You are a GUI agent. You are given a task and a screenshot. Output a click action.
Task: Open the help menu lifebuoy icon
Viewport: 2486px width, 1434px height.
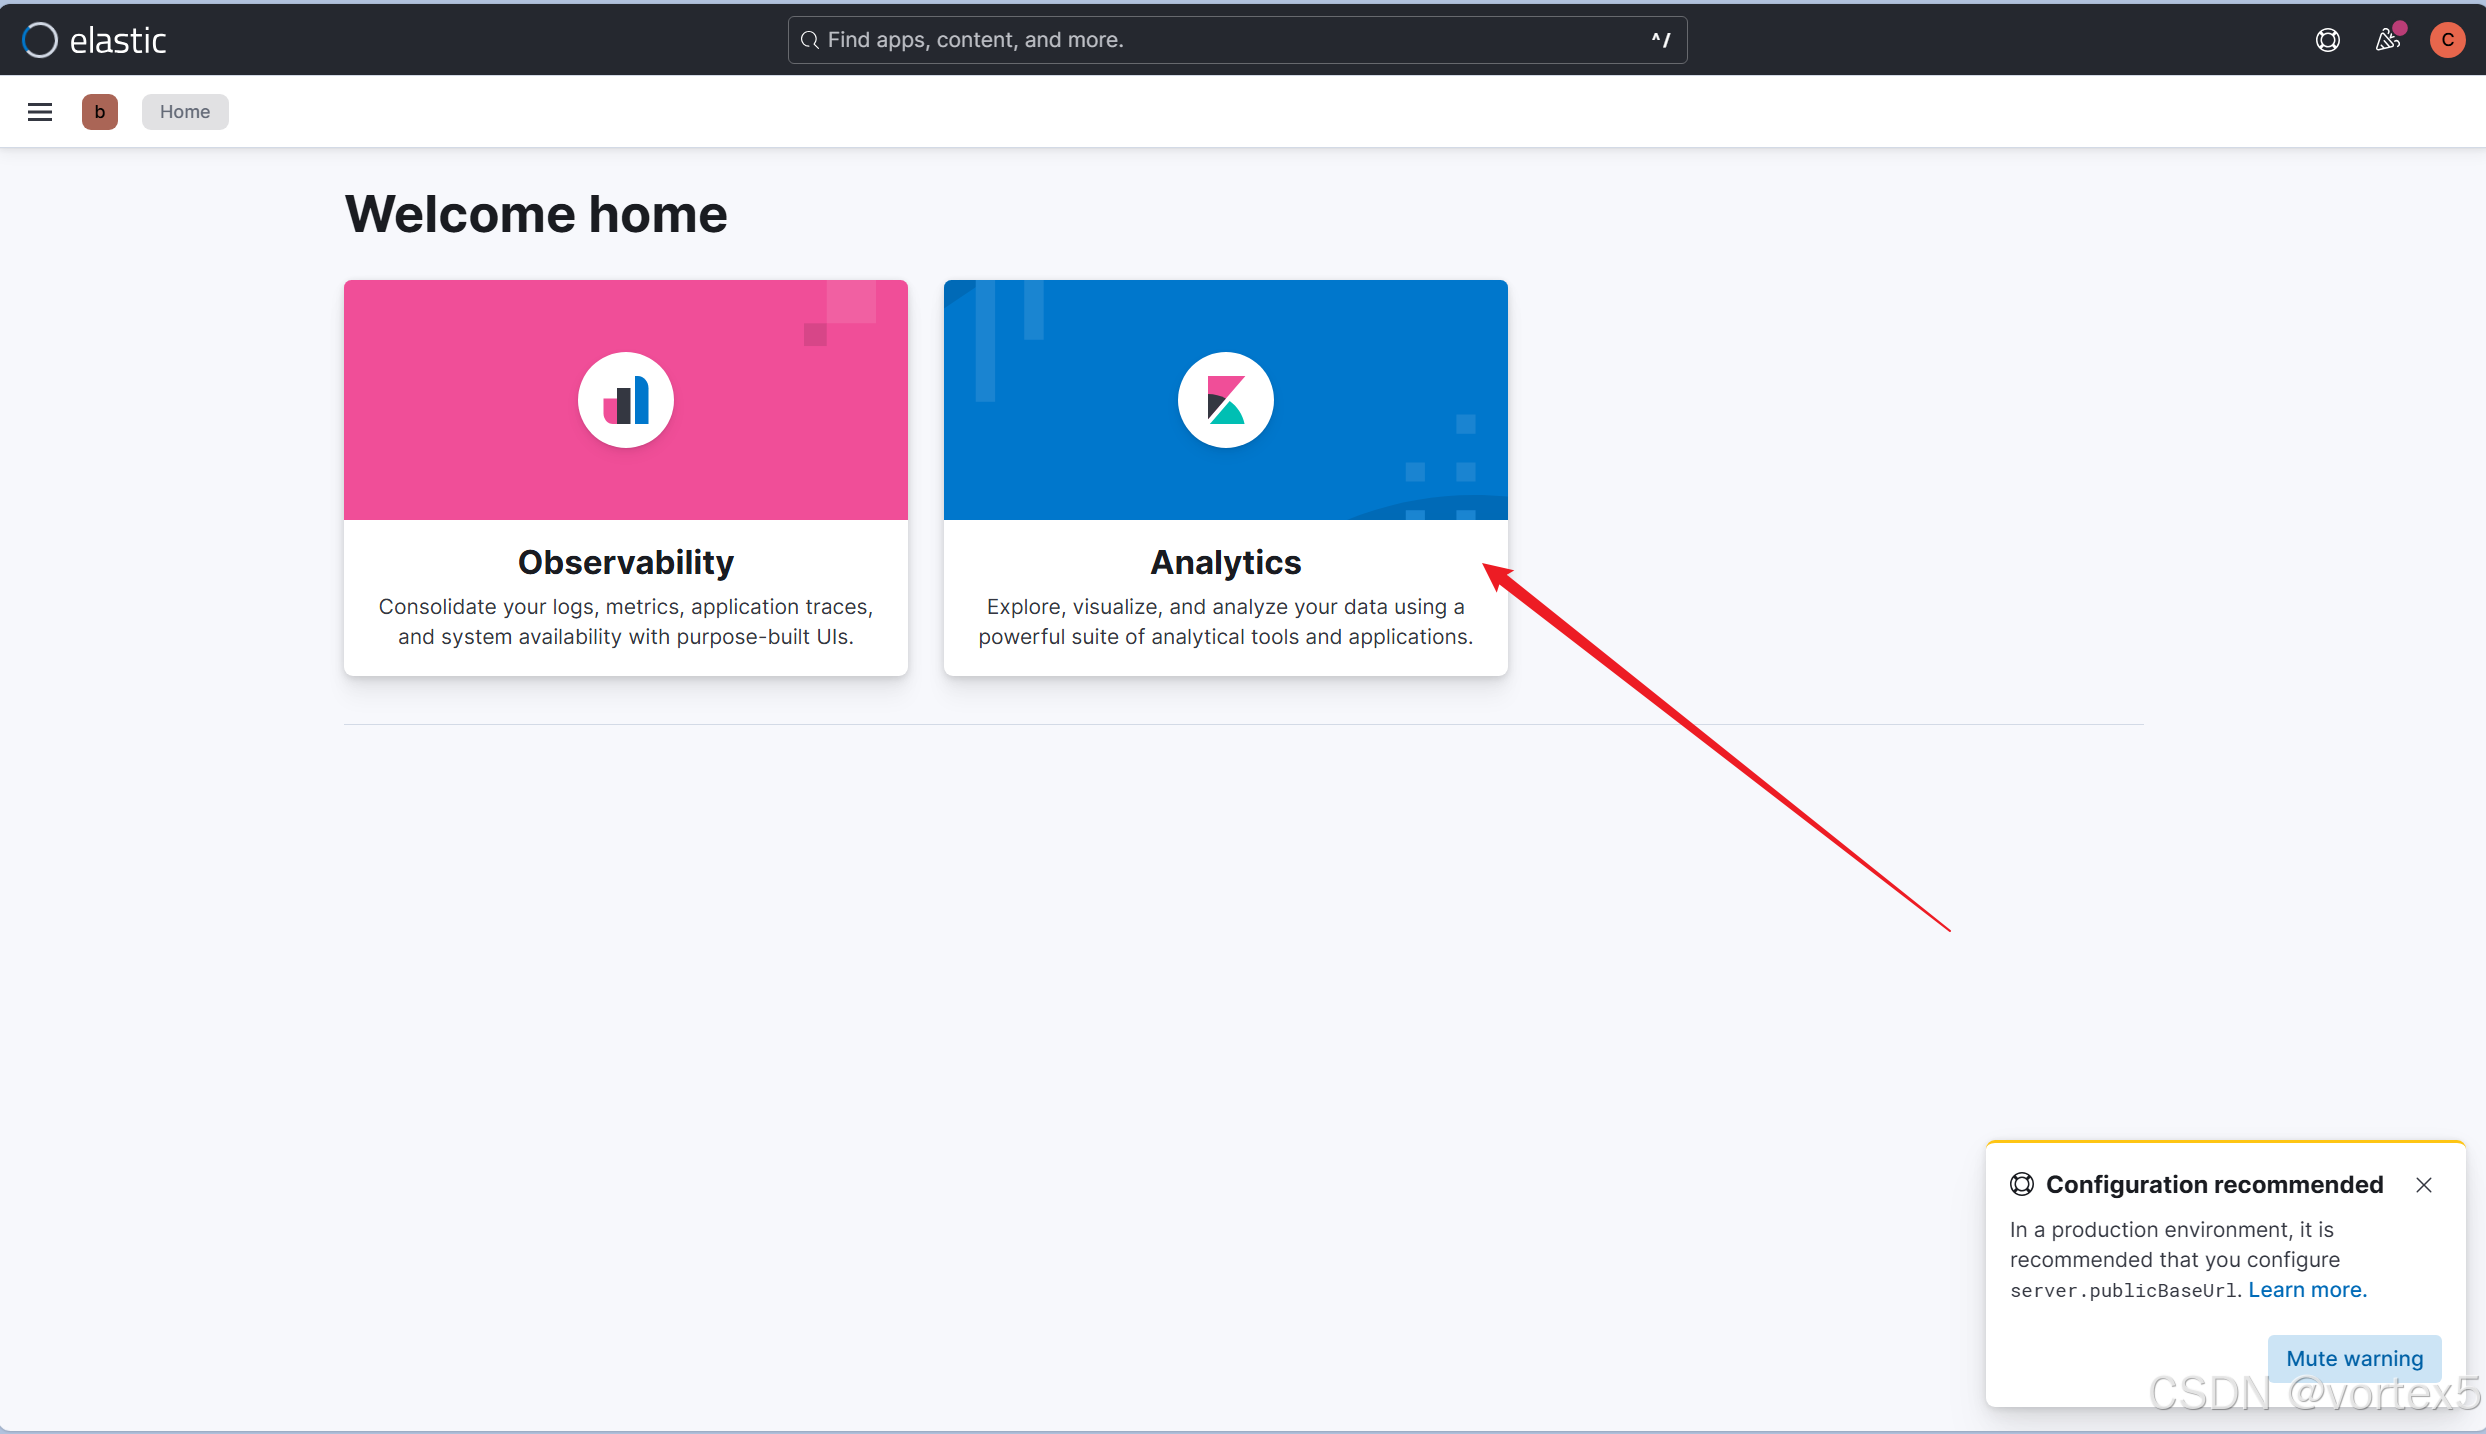point(2328,40)
